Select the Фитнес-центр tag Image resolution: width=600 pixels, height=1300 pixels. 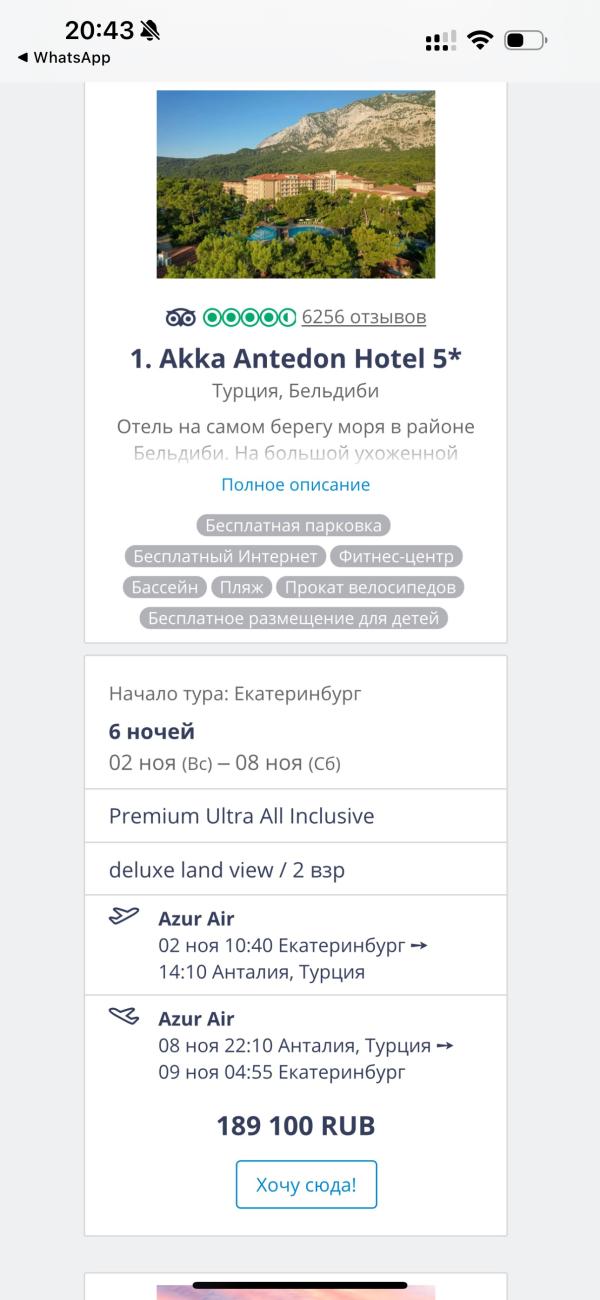(x=396, y=556)
